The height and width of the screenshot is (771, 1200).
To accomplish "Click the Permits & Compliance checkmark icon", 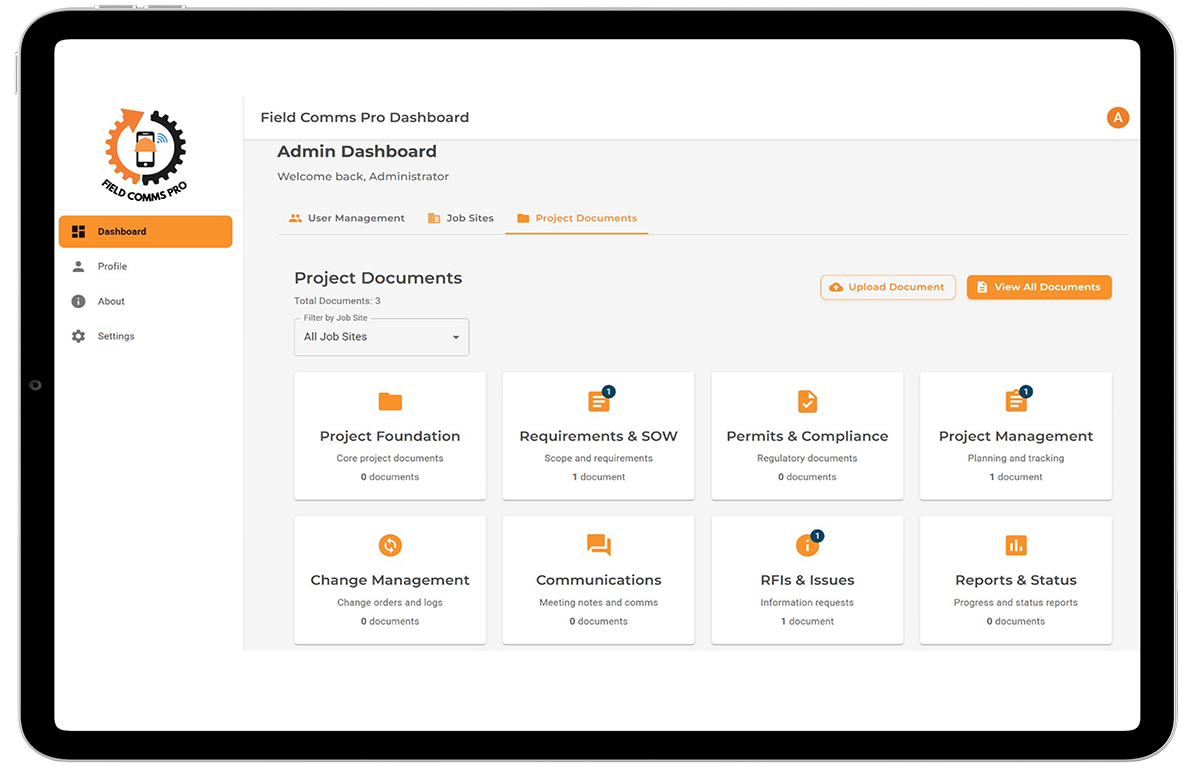I will [x=807, y=402].
